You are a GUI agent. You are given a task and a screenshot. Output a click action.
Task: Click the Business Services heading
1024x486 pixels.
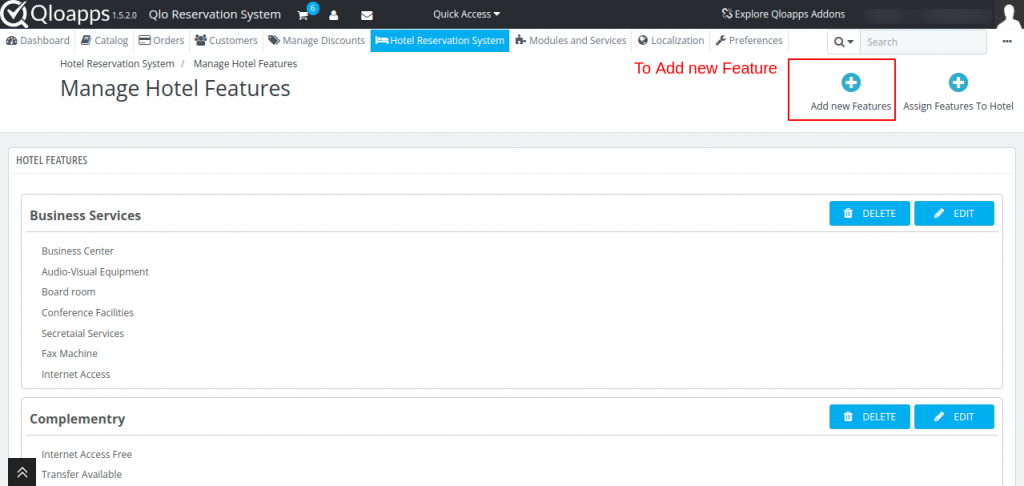pos(86,215)
